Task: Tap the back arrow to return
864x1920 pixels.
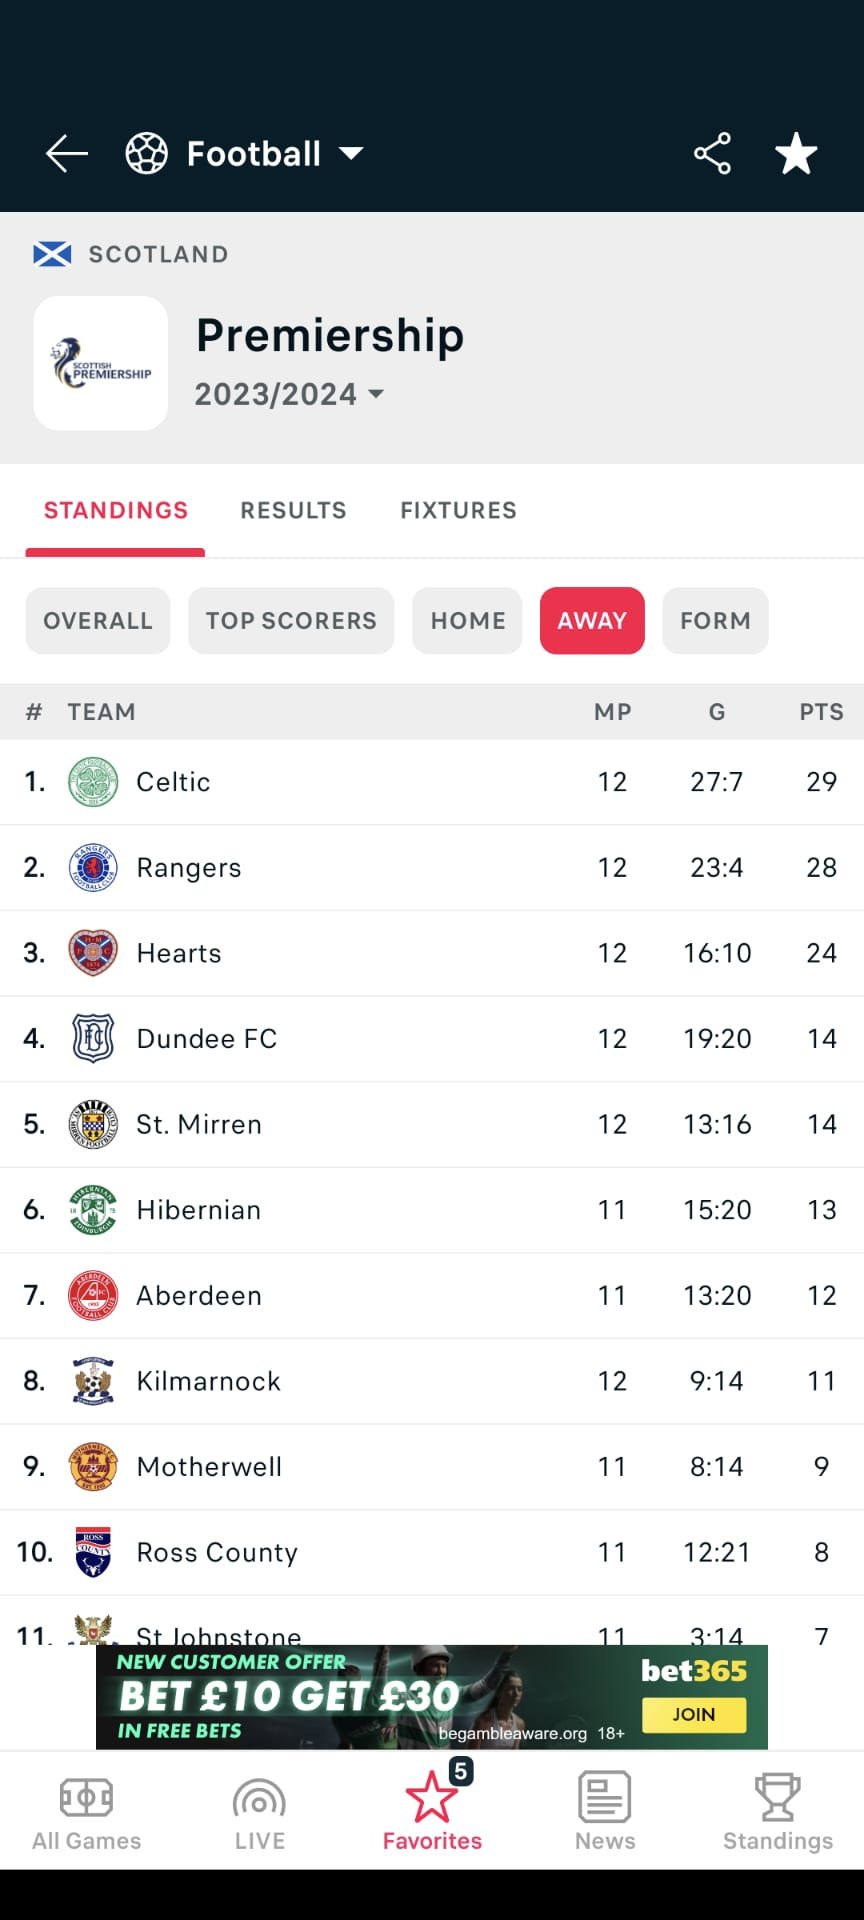Action: pyautogui.click(x=66, y=152)
